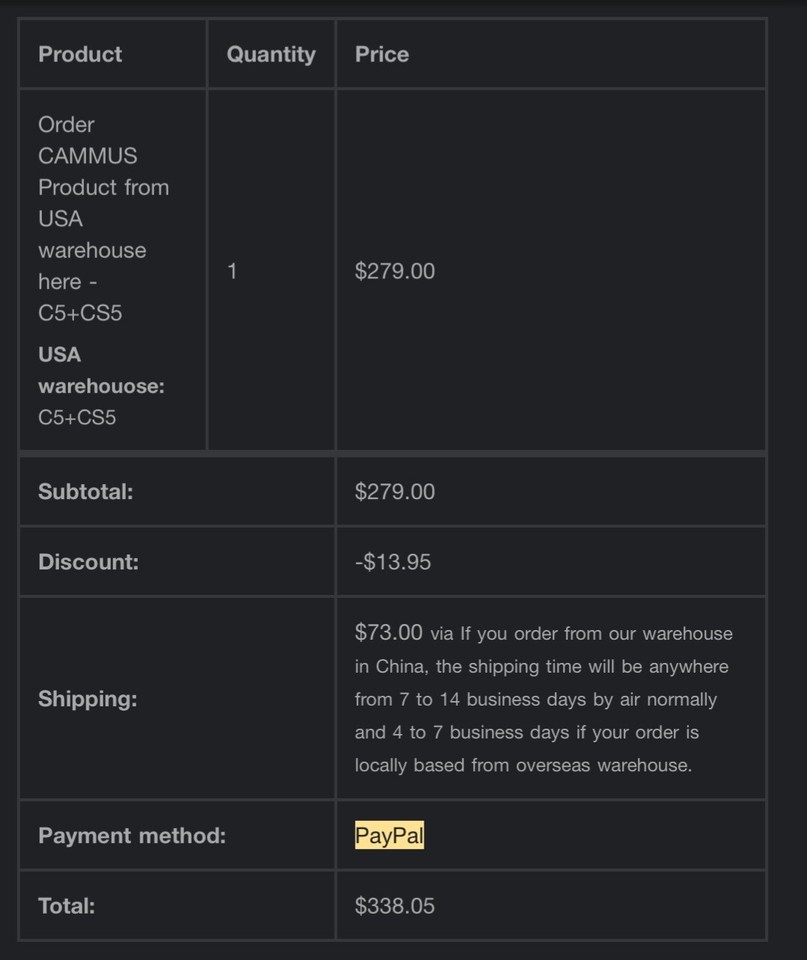Click the C5+CS5 variant value below warehouose label
The image size is (807, 960).
pyautogui.click(x=77, y=417)
